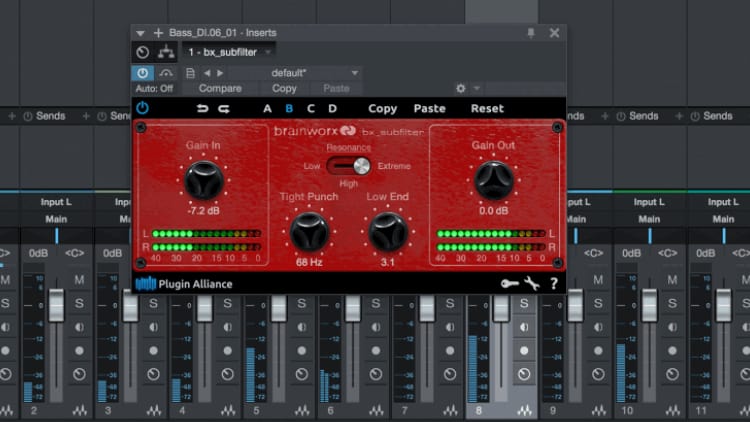Enable monitoring on channel 6
This screenshot has height=422, width=750.
376,327
